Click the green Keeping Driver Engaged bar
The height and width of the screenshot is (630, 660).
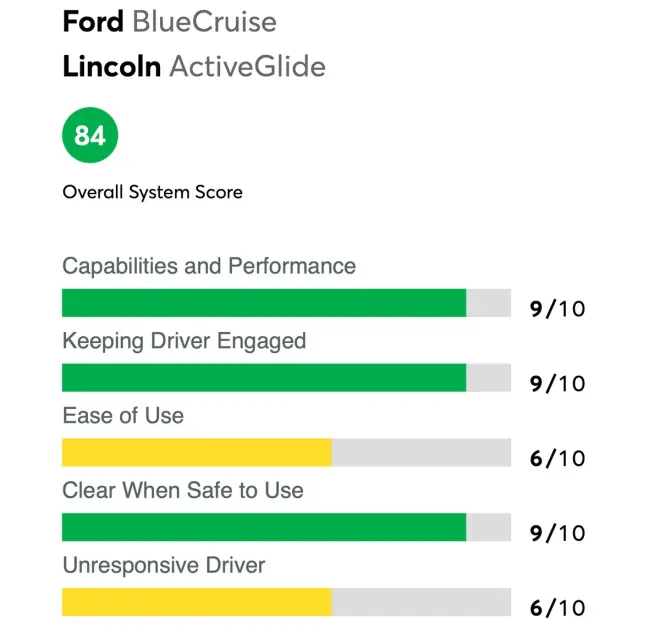click(x=264, y=378)
